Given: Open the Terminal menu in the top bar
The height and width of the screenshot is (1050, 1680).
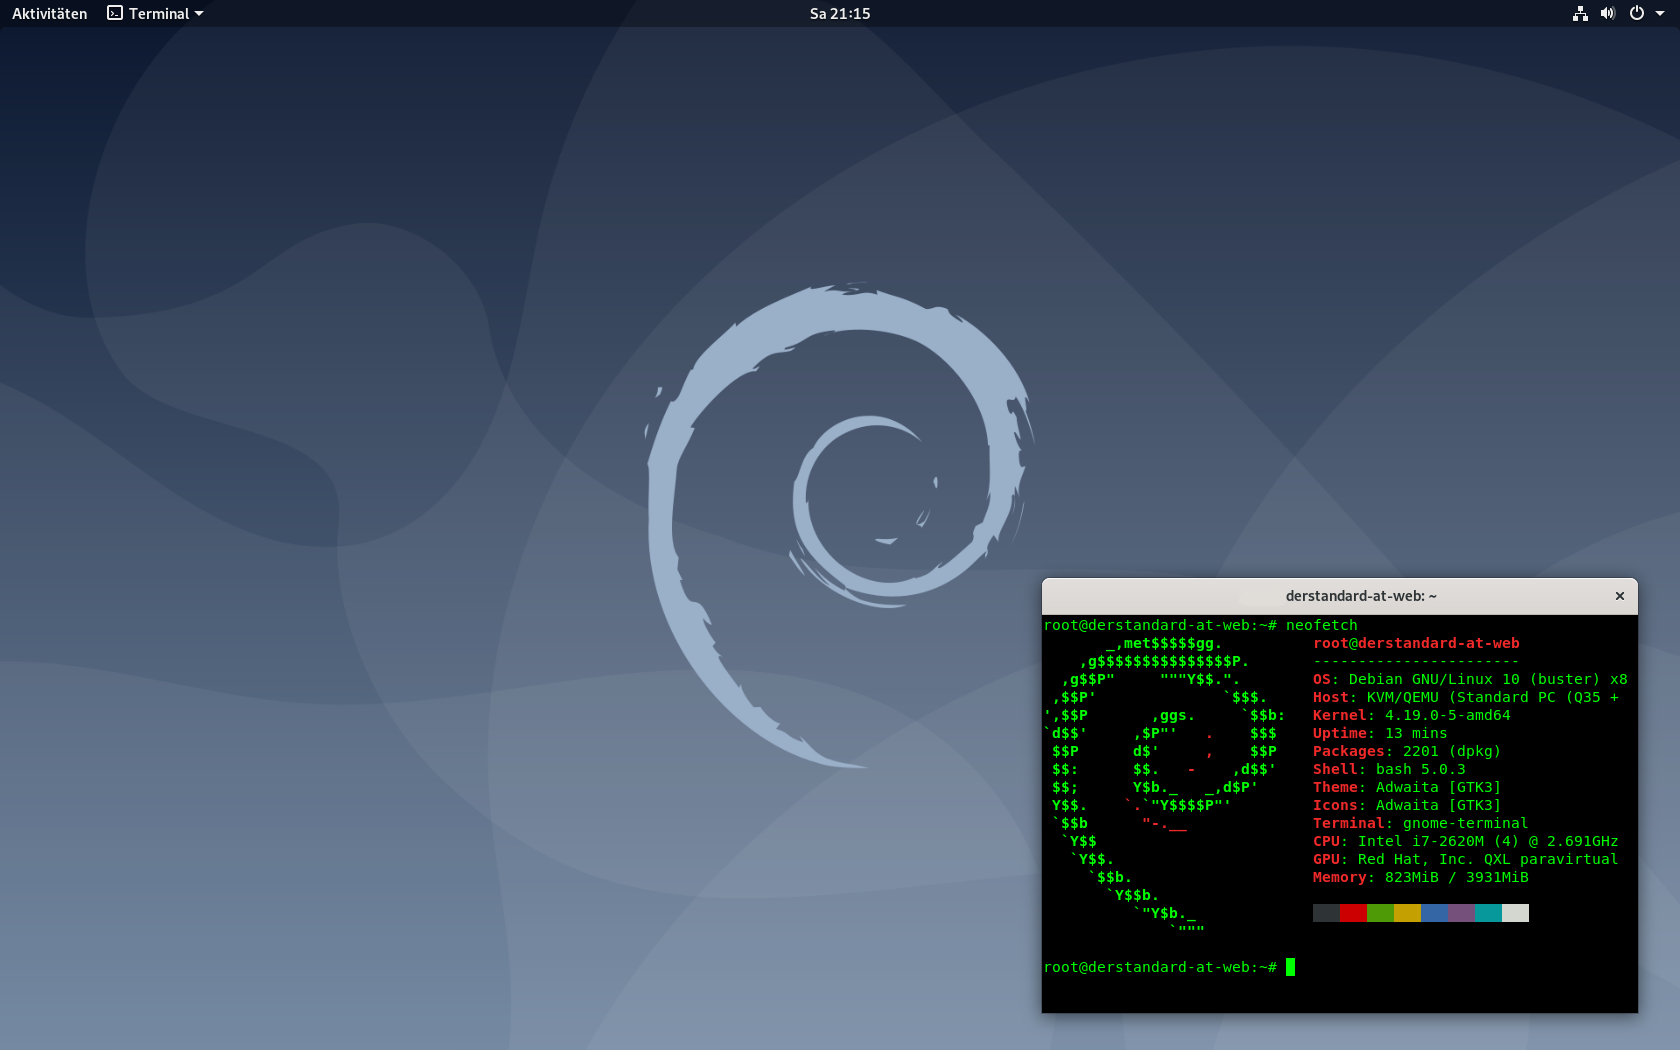Looking at the screenshot, I should point(155,13).
